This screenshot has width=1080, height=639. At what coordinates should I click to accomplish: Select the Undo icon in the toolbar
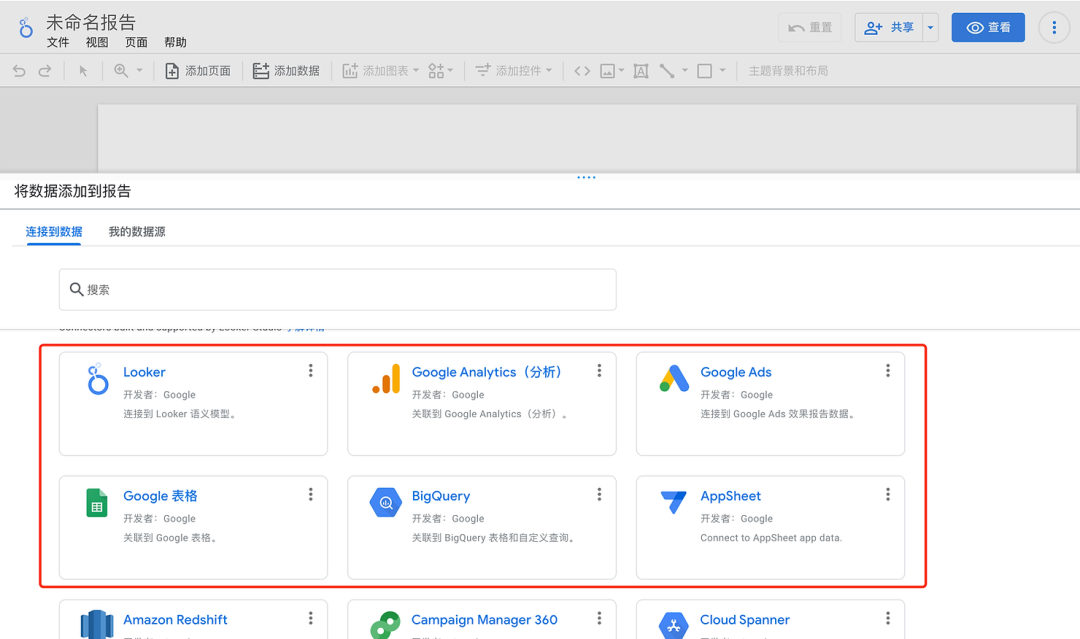19,70
